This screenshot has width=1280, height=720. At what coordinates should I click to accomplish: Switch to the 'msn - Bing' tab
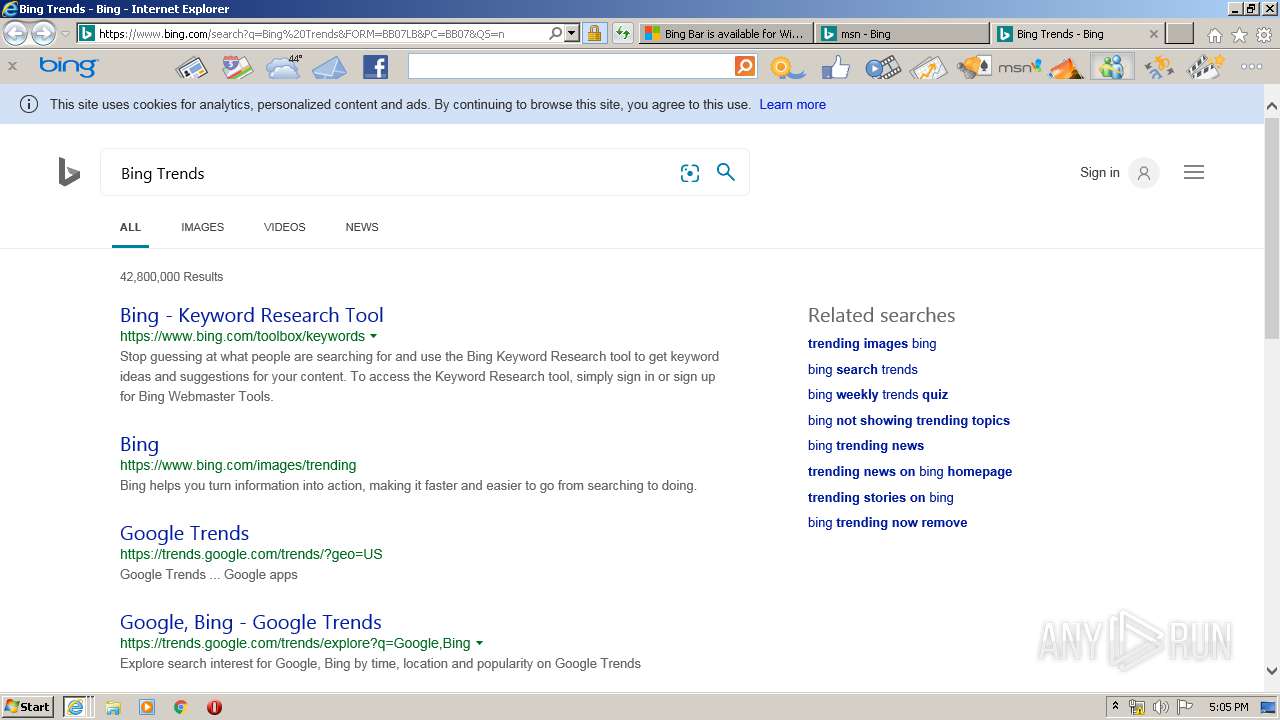[x=901, y=33]
